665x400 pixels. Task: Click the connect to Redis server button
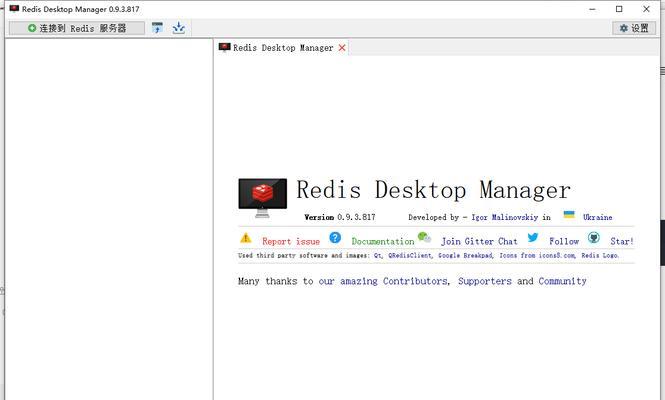pyautogui.click(x=77, y=28)
